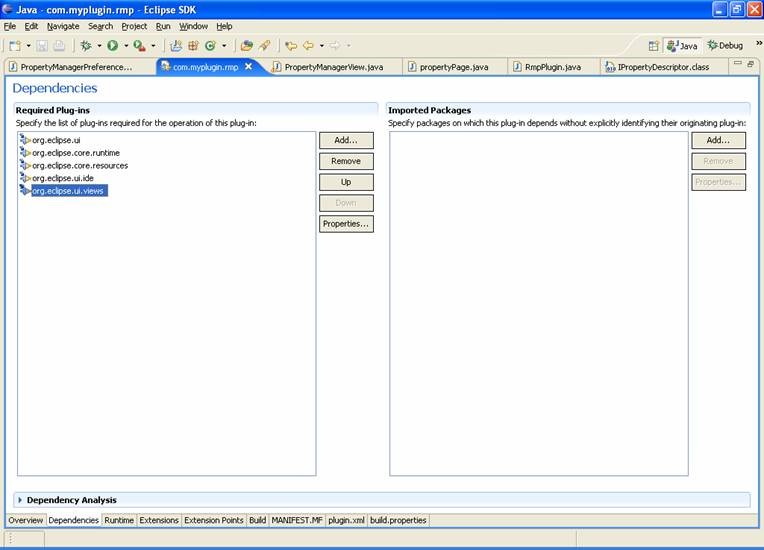Switch to PropertyManagerView.java editor tab
The image size is (764, 550).
tap(334, 67)
